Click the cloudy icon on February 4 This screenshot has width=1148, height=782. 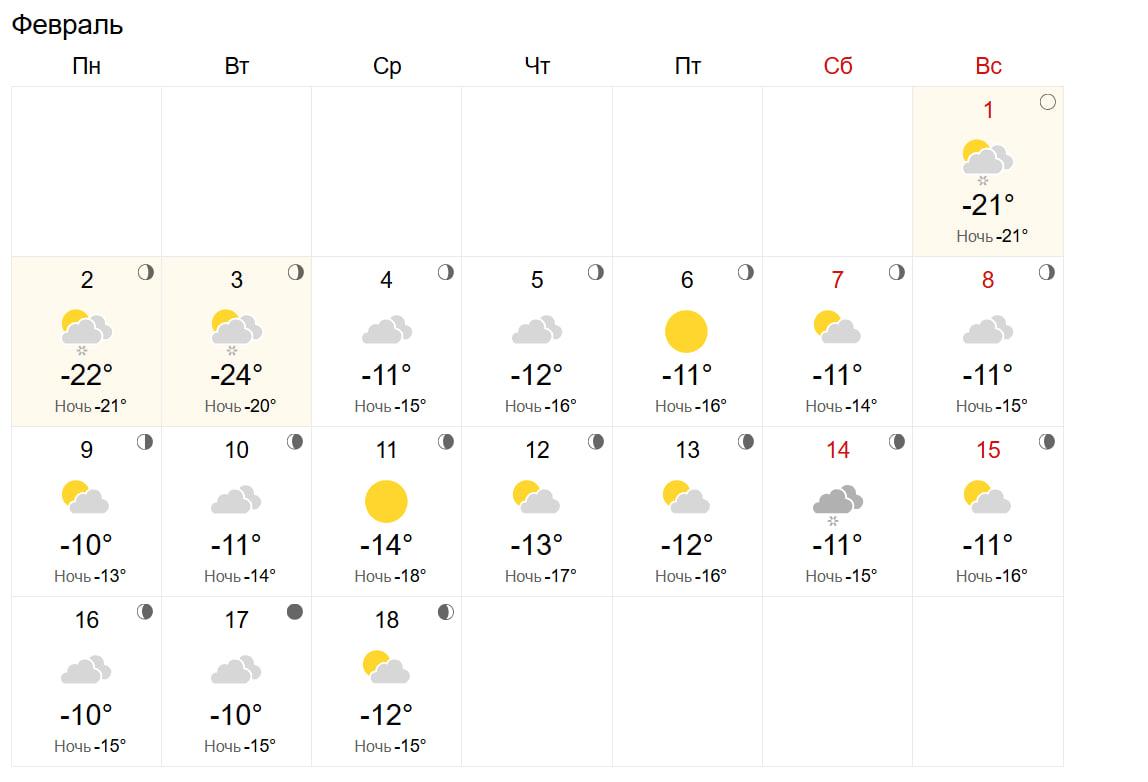(x=387, y=330)
